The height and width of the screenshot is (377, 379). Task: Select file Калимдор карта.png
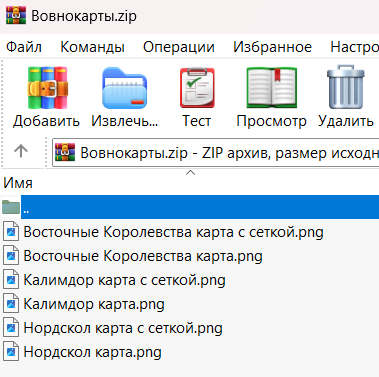coord(94,304)
